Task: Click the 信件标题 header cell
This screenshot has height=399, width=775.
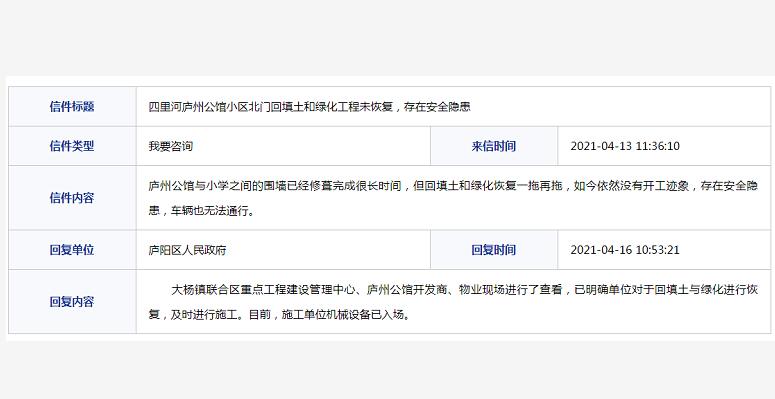Action: 72,106
